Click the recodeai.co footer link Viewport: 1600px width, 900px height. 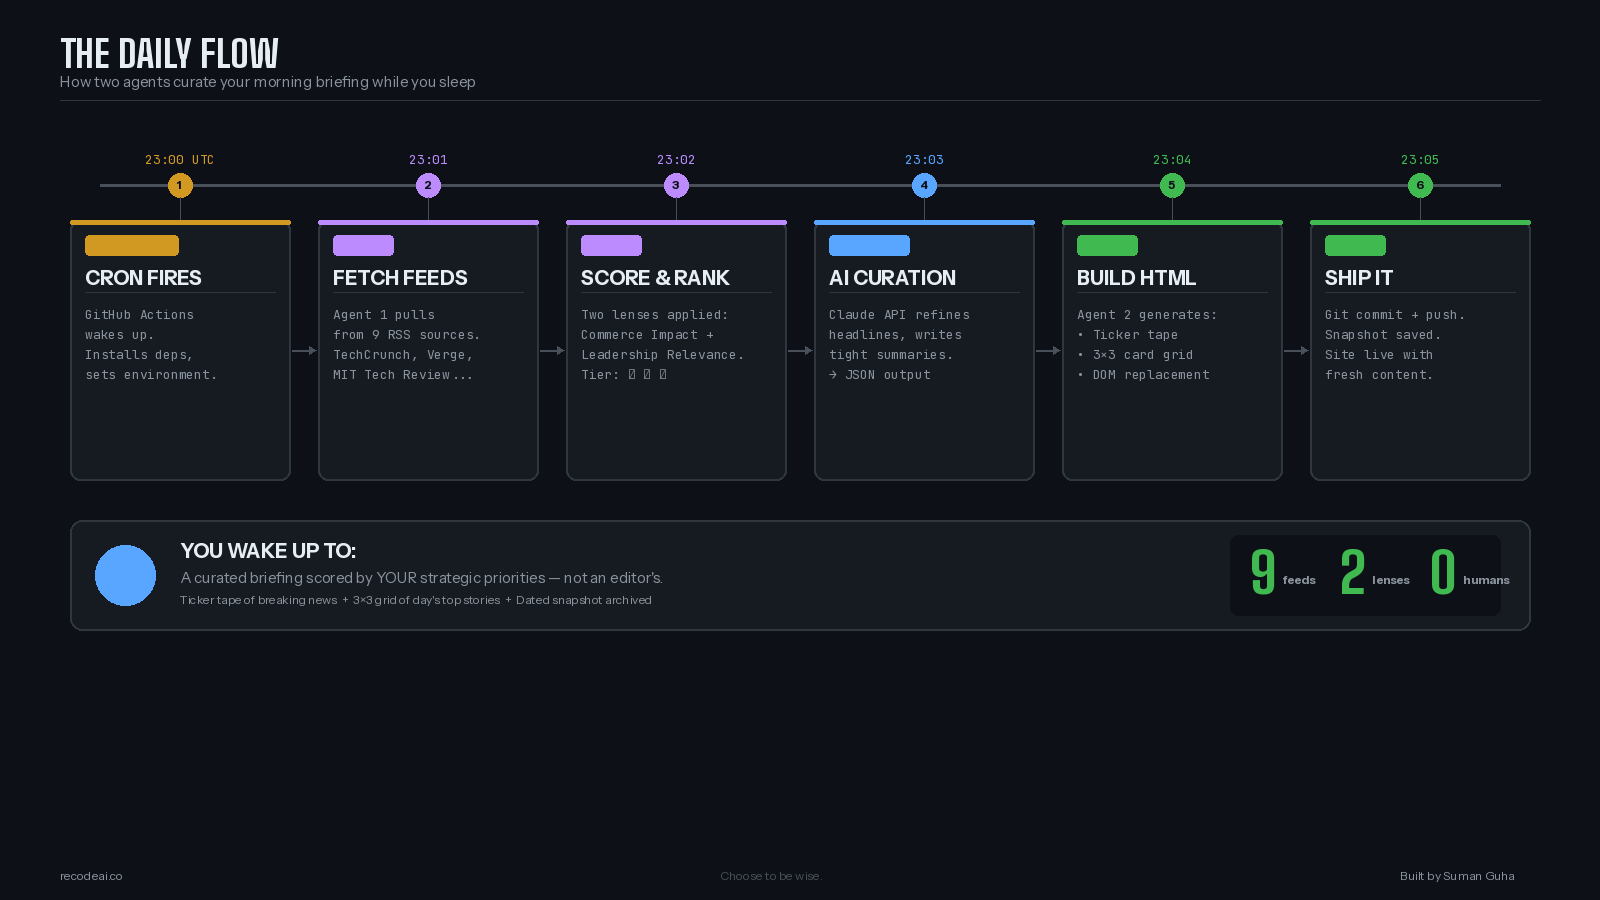(91, 876)
